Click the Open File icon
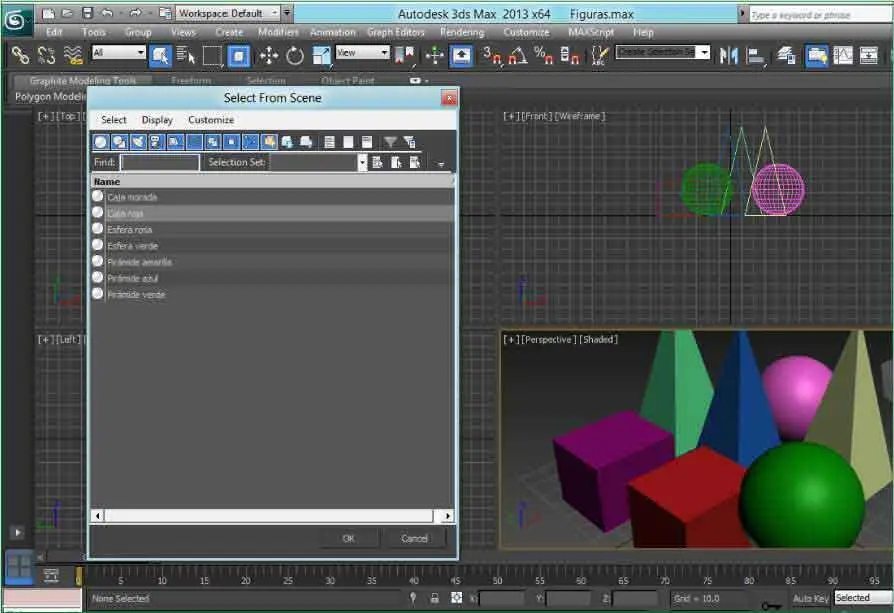 [67, 13]
